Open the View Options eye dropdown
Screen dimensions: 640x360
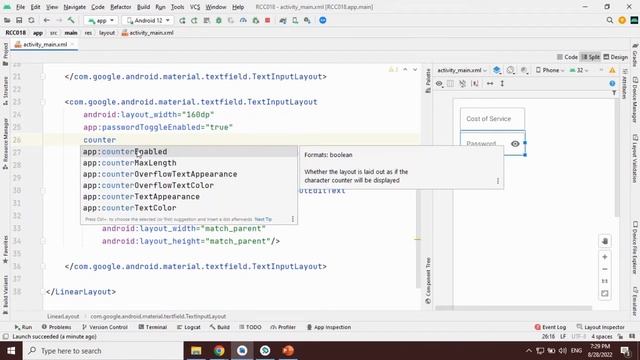[x=439, y=84]
